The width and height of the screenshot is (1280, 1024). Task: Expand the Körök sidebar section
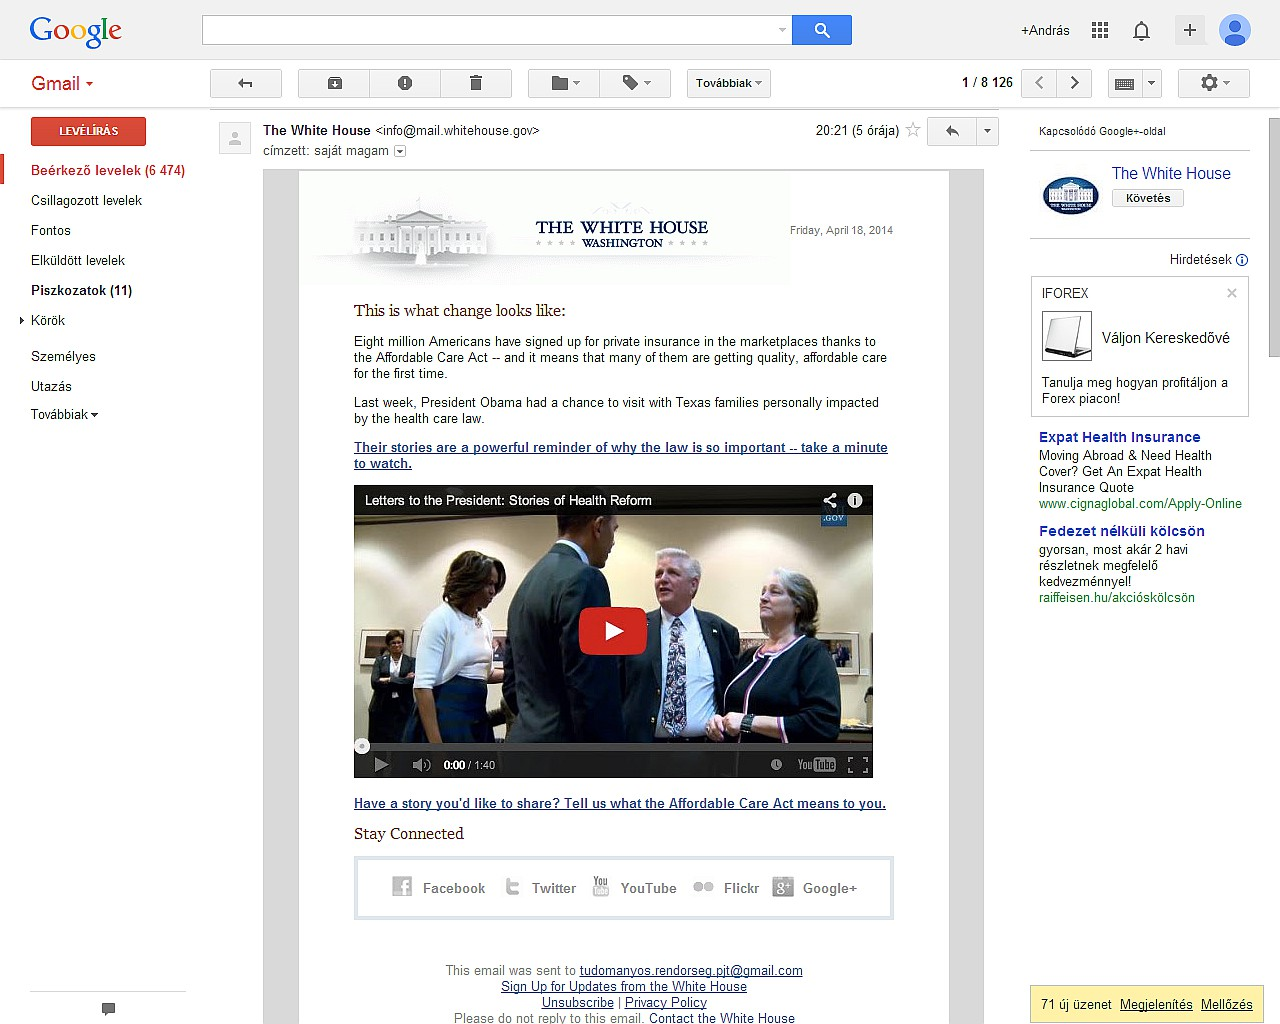22,320
